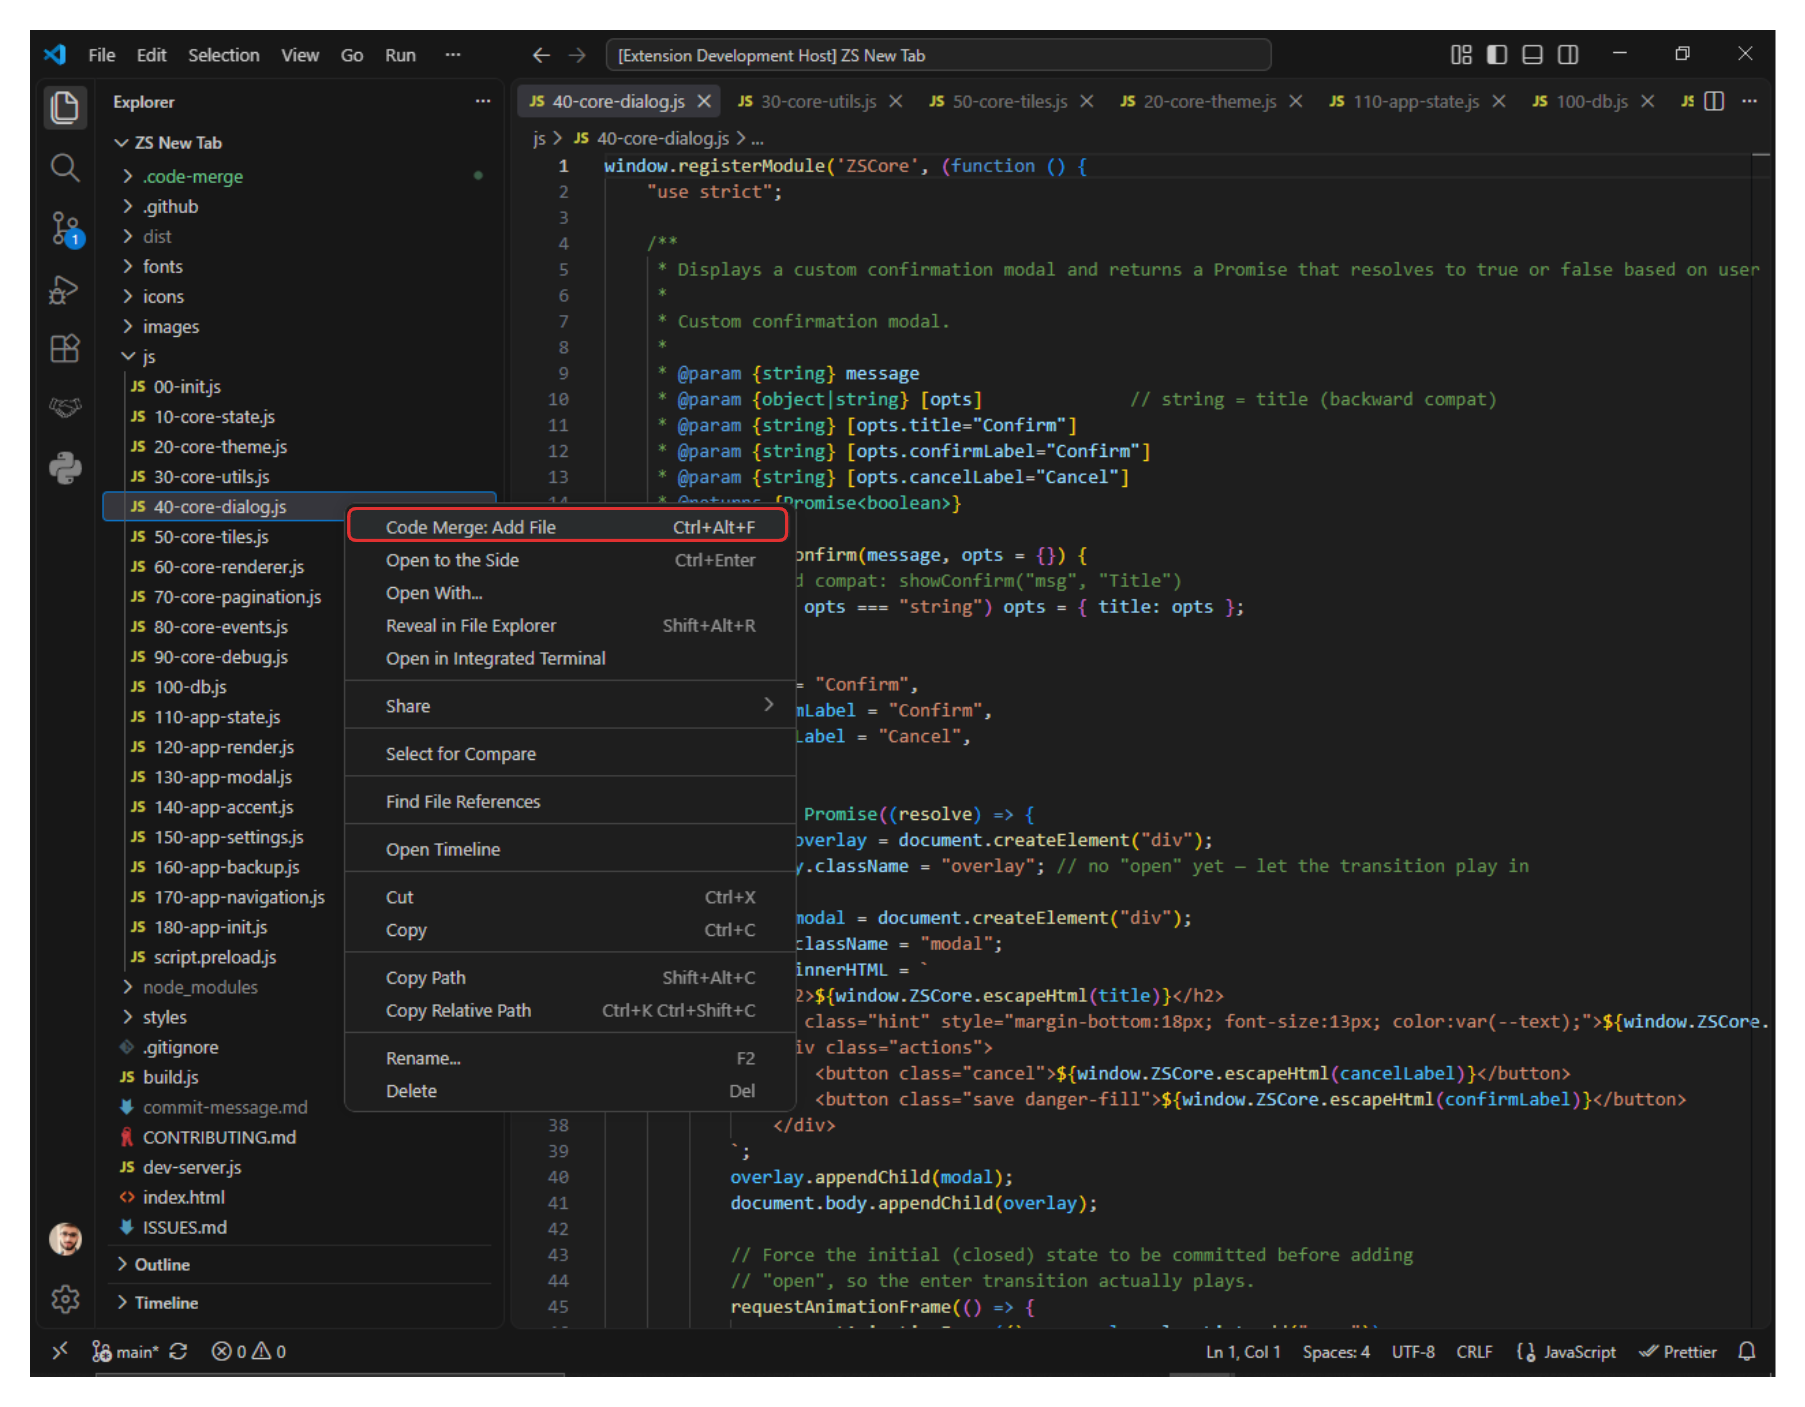Open the Explorer view in activity bar

point(65,107)
